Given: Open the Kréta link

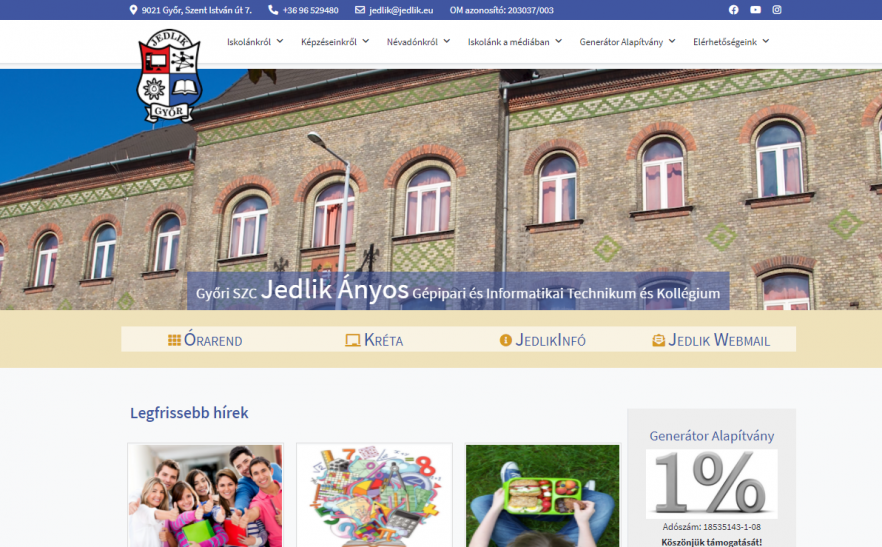Looking at the screenshot, I should pos(383,340).
